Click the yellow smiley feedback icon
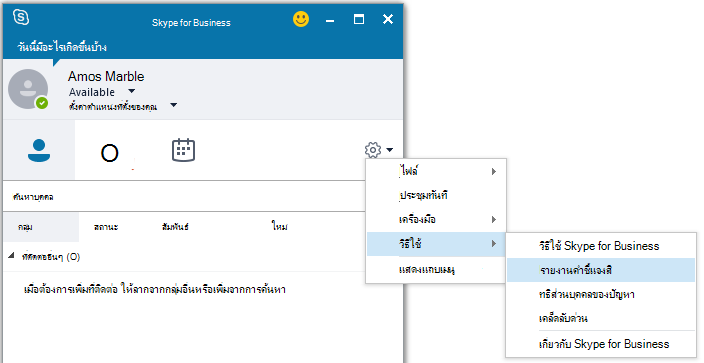The image size is (704, 363). pos(301,19)
